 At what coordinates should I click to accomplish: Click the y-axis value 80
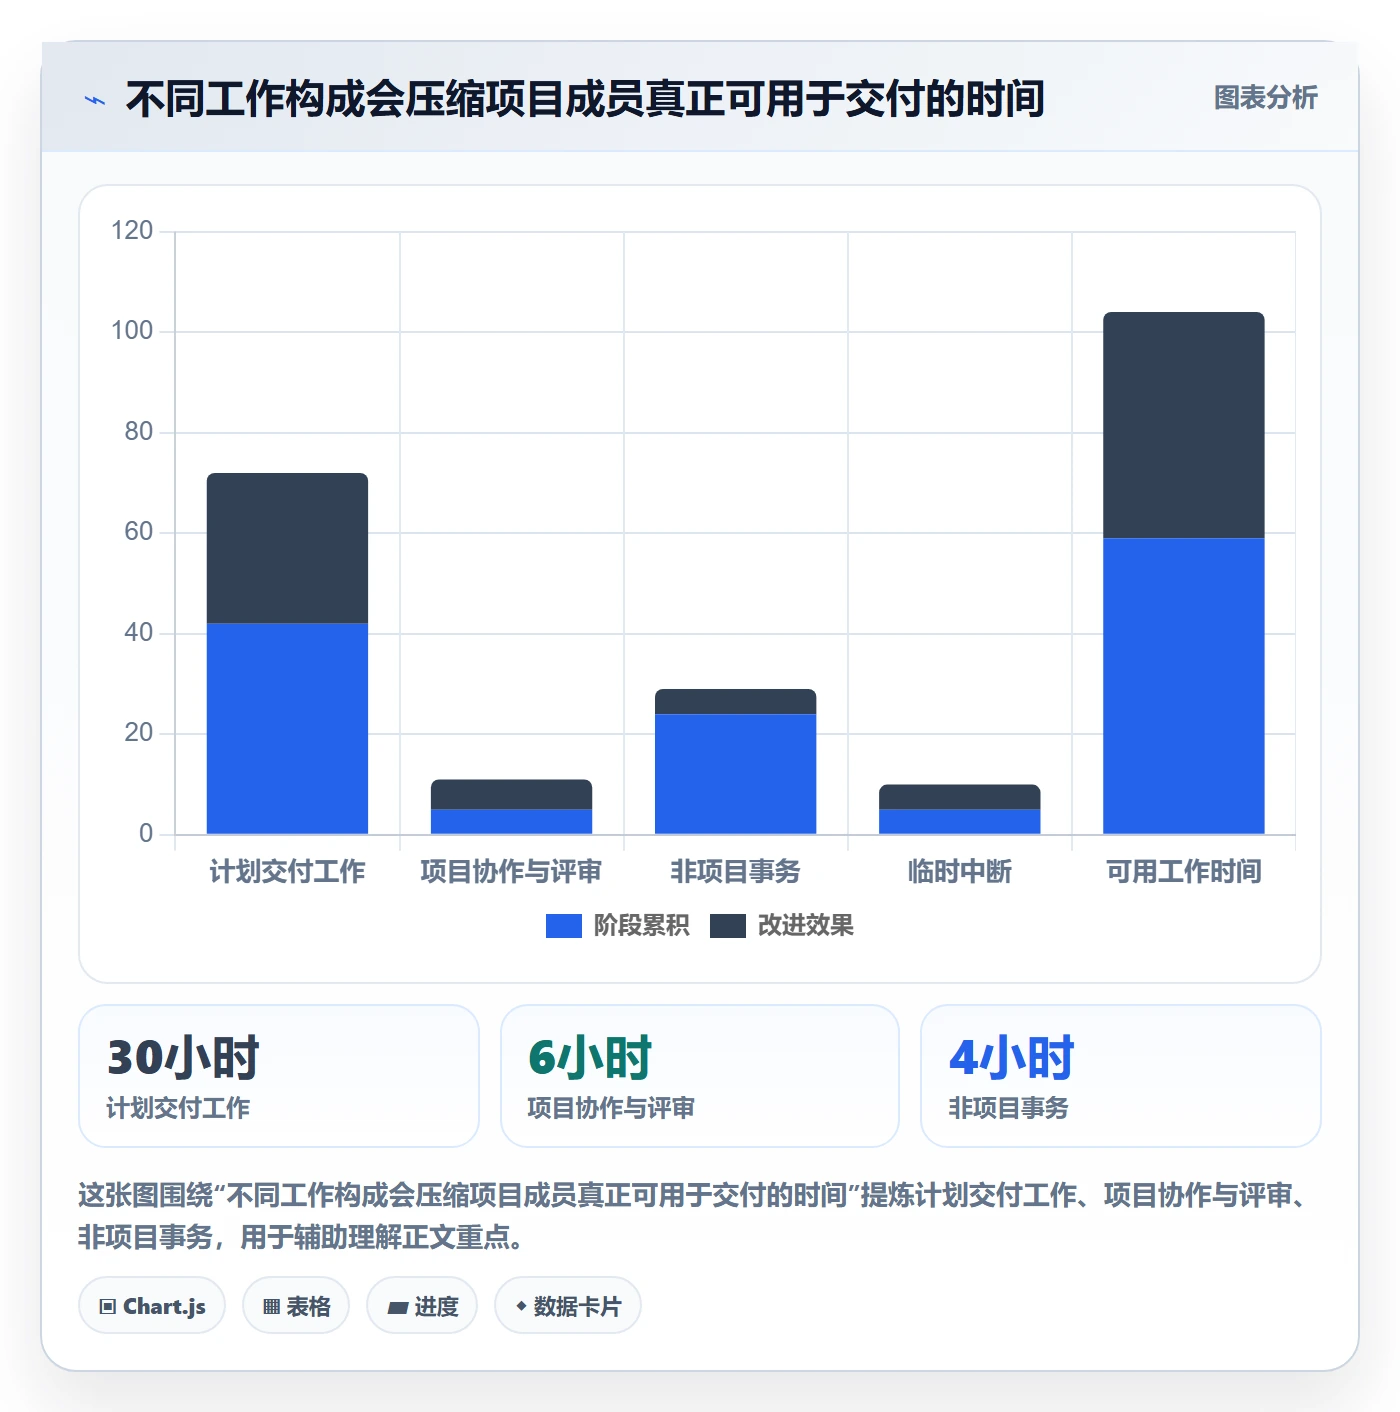(139, 432)
